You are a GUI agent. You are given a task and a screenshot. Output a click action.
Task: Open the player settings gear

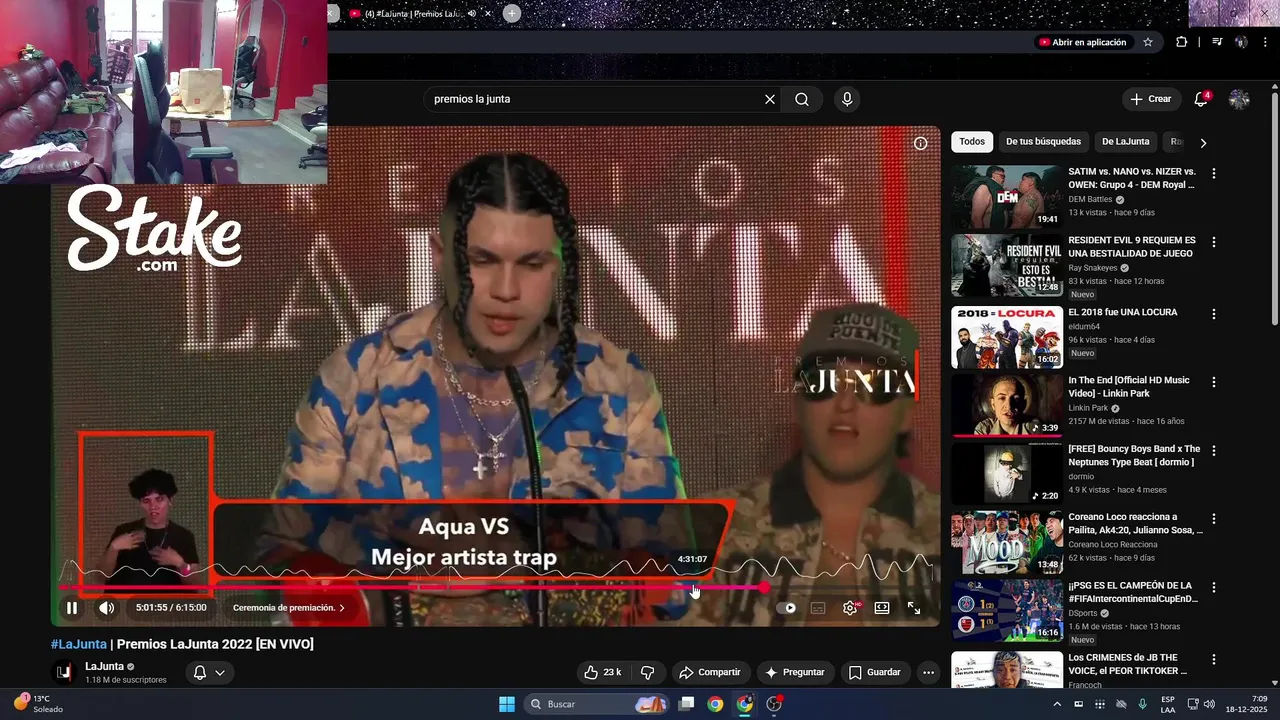coord(850,608)
